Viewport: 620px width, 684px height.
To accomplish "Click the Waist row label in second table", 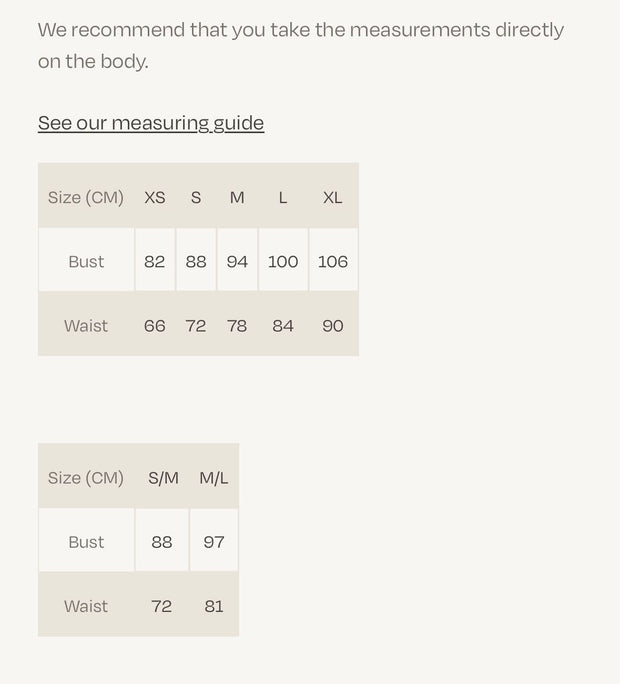I will tap(86, 606).
